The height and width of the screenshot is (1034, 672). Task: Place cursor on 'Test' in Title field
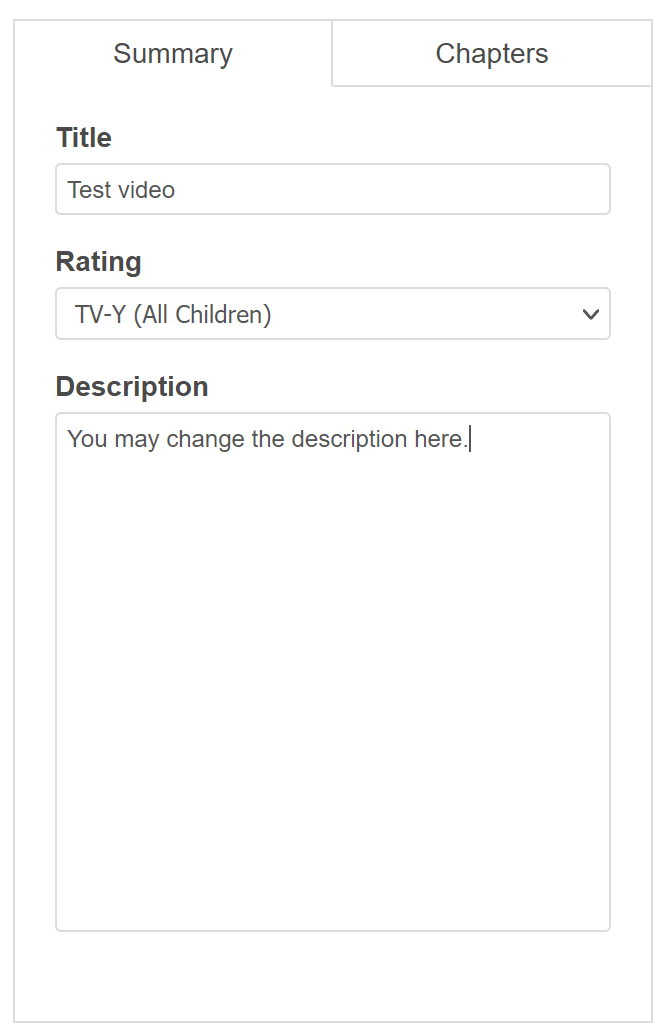(88, 190)
